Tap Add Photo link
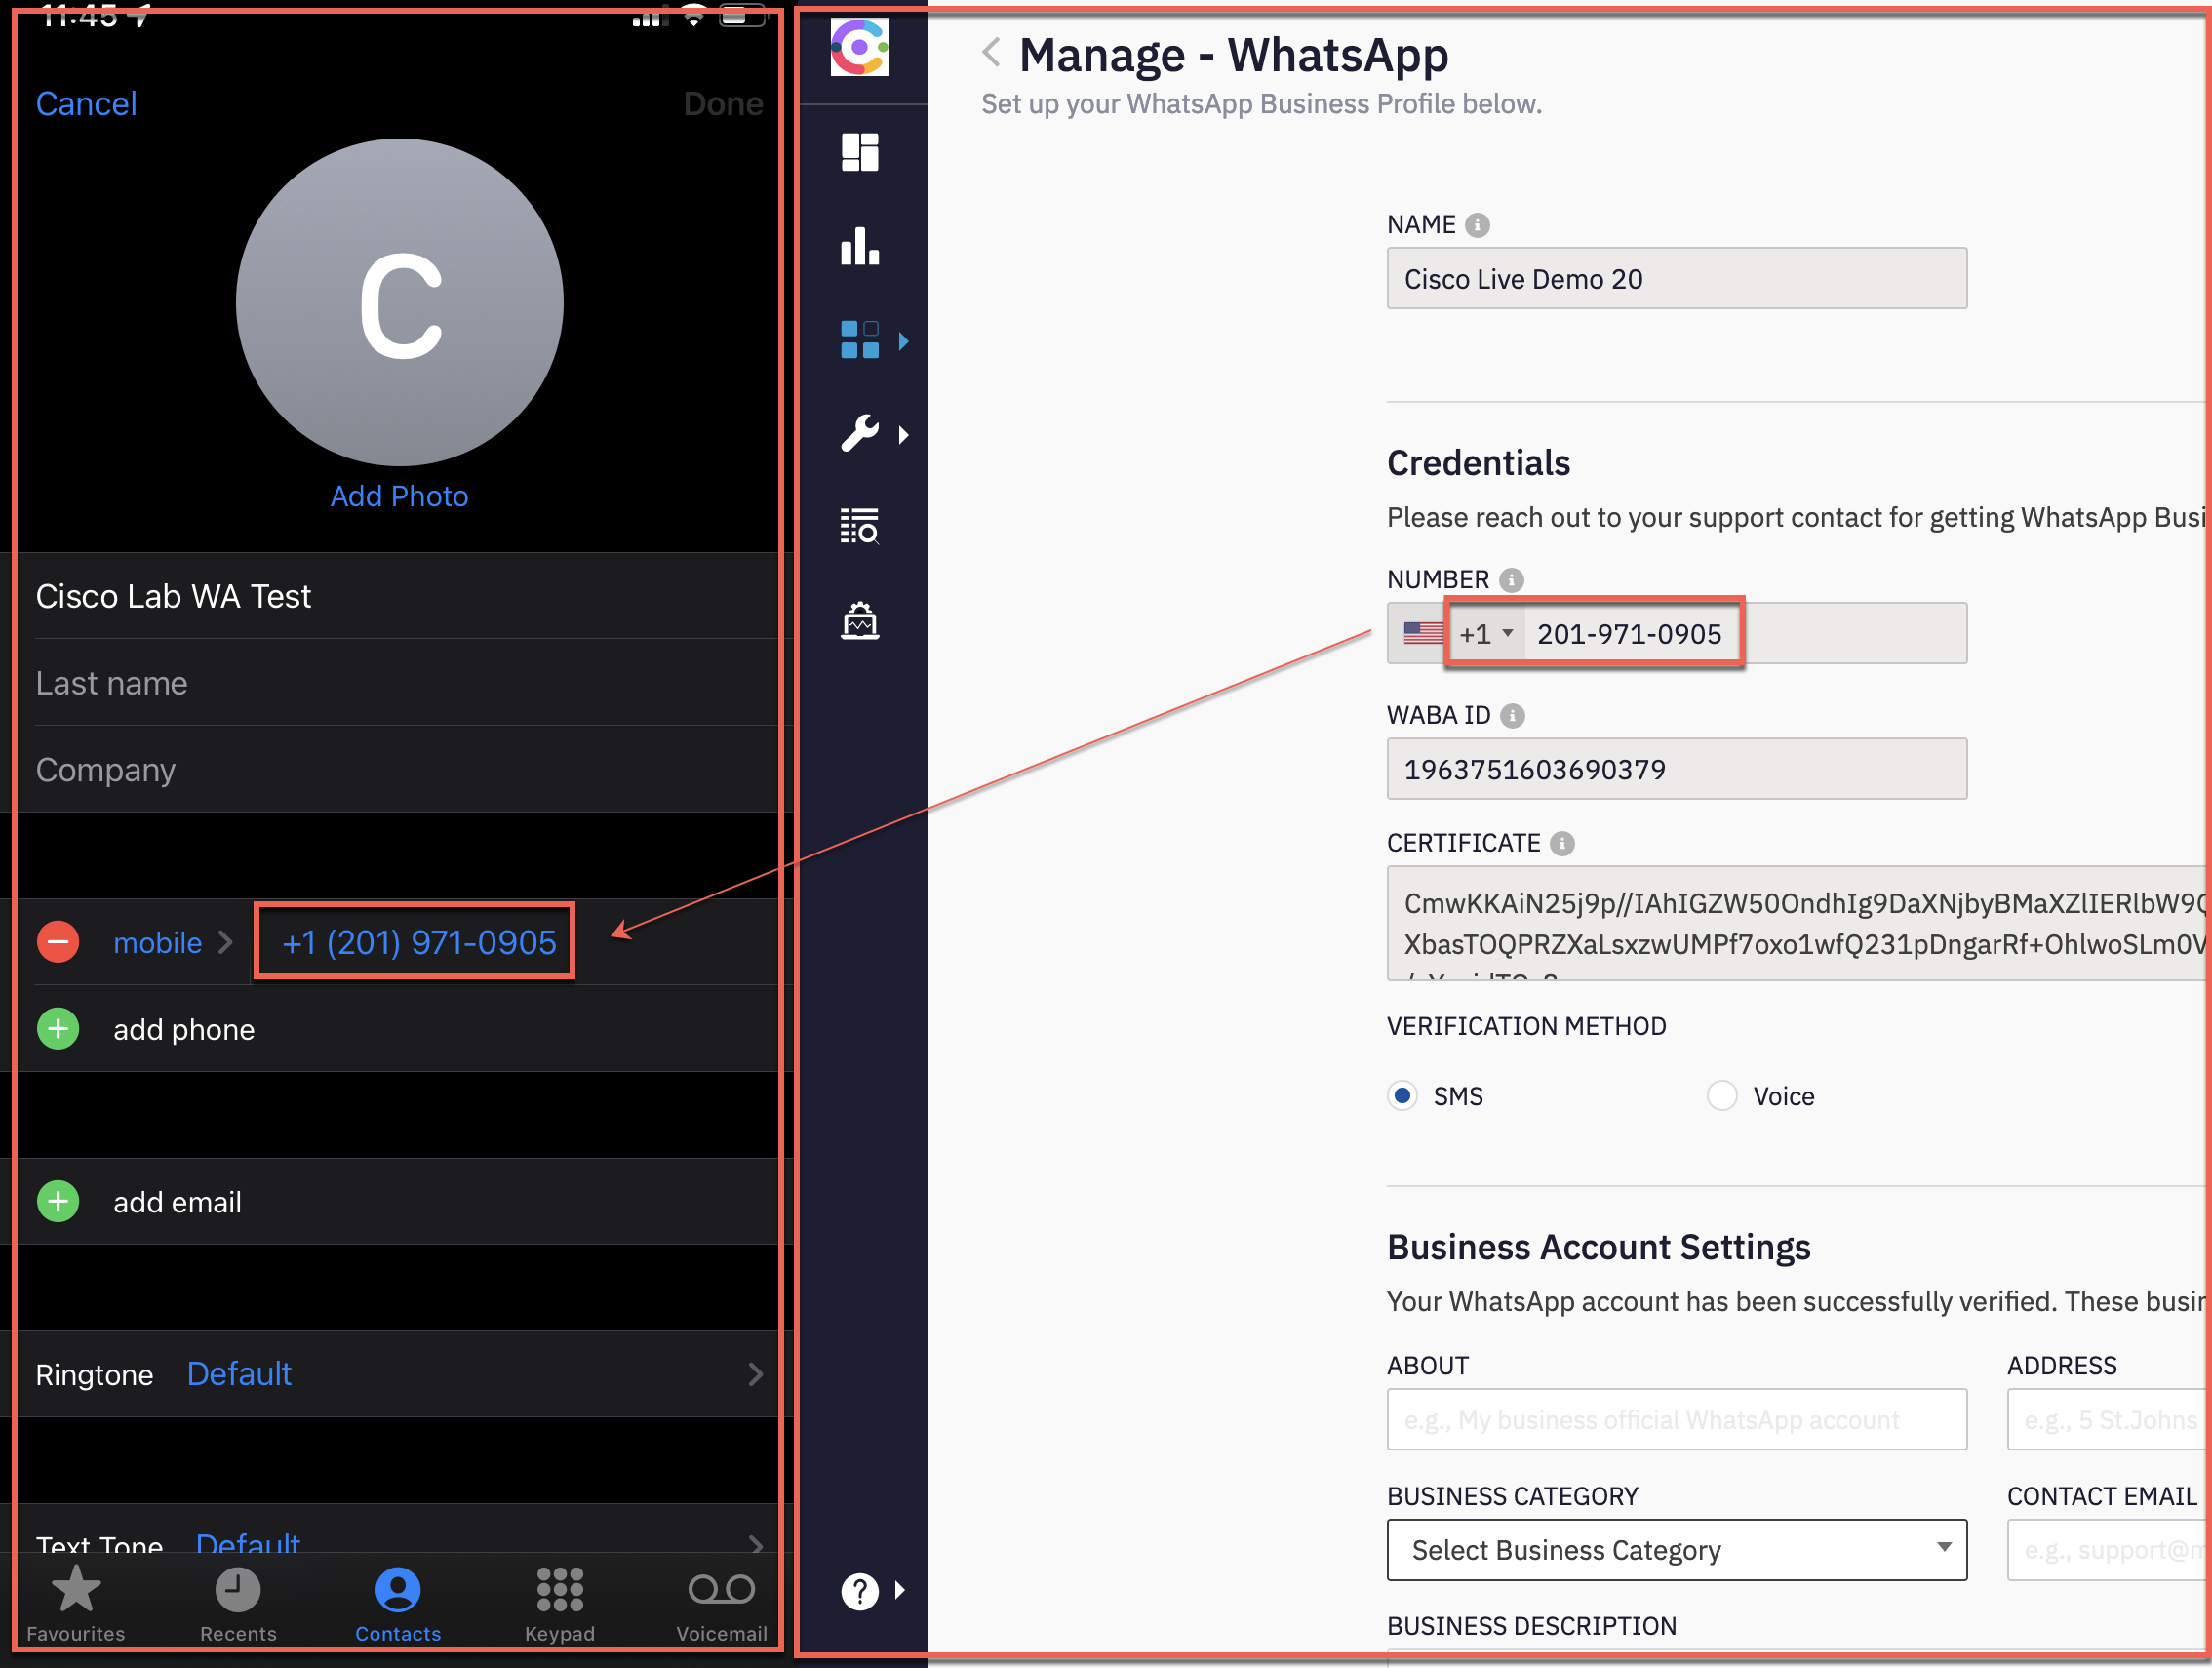This screenshot has width=2212, height=1668. pos(399,496)
